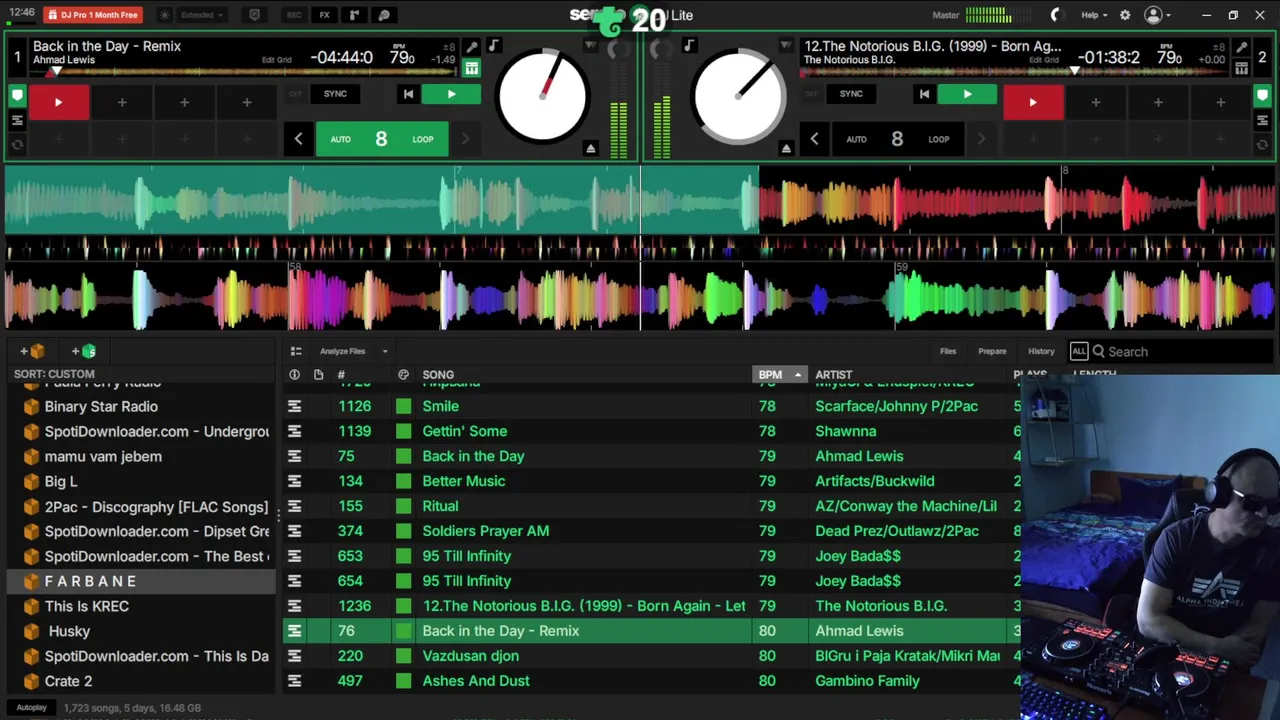1280x720 pixels.
Task: Jump deck 2 to track start
Action: pos(924,94)
